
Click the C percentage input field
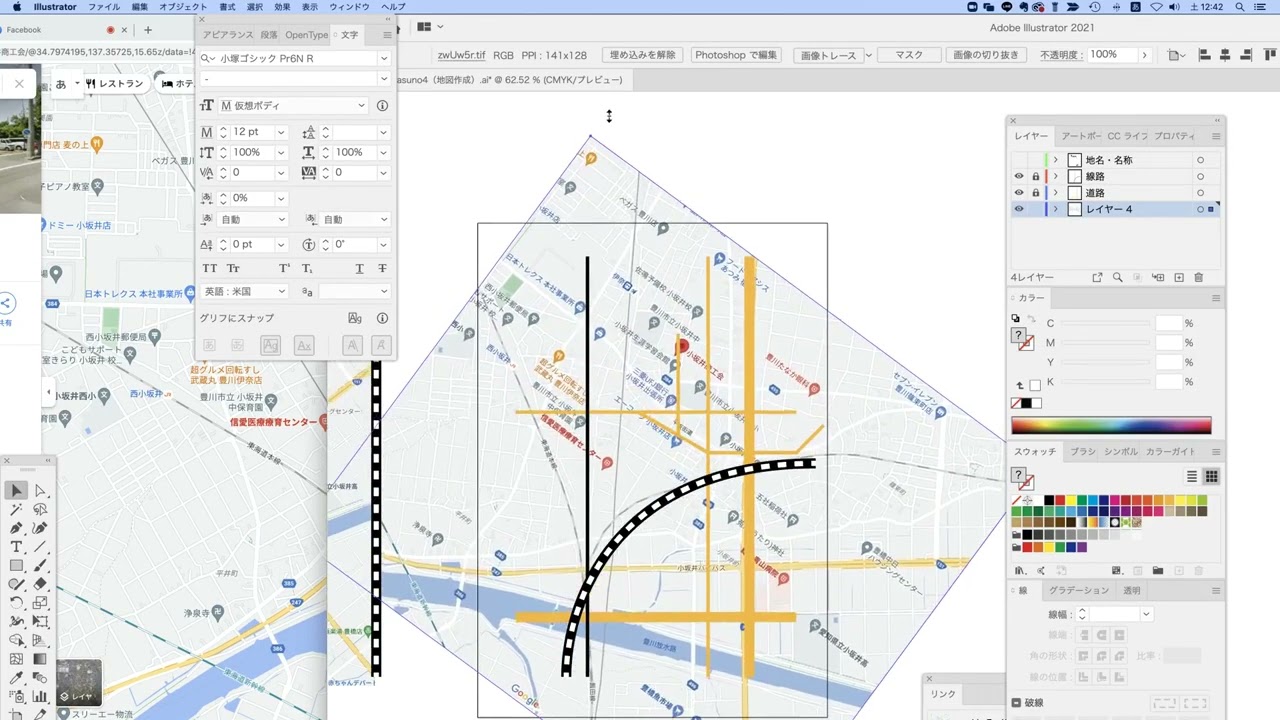click(x=1169, y=323)
